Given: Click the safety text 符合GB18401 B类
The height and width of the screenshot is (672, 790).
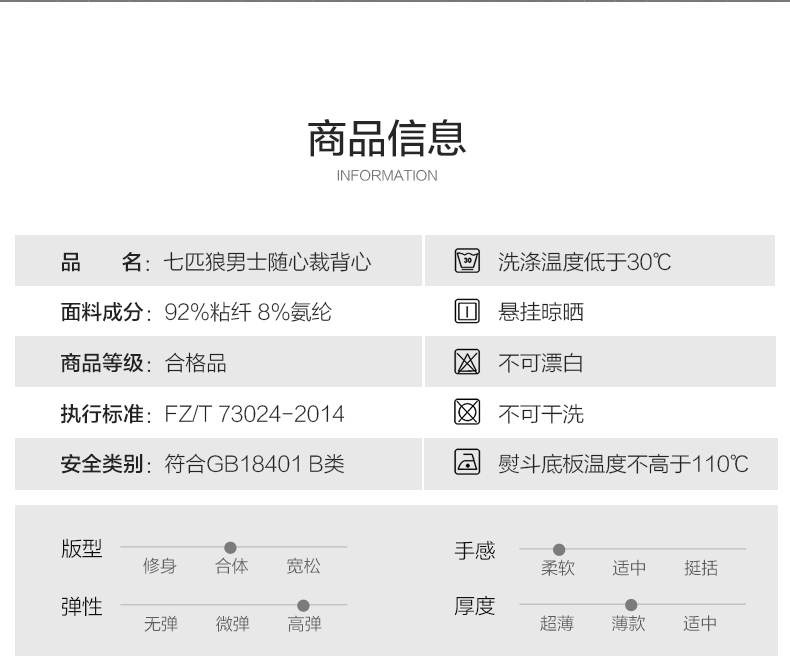Looking at the screenshot, I should pos(254,464).
